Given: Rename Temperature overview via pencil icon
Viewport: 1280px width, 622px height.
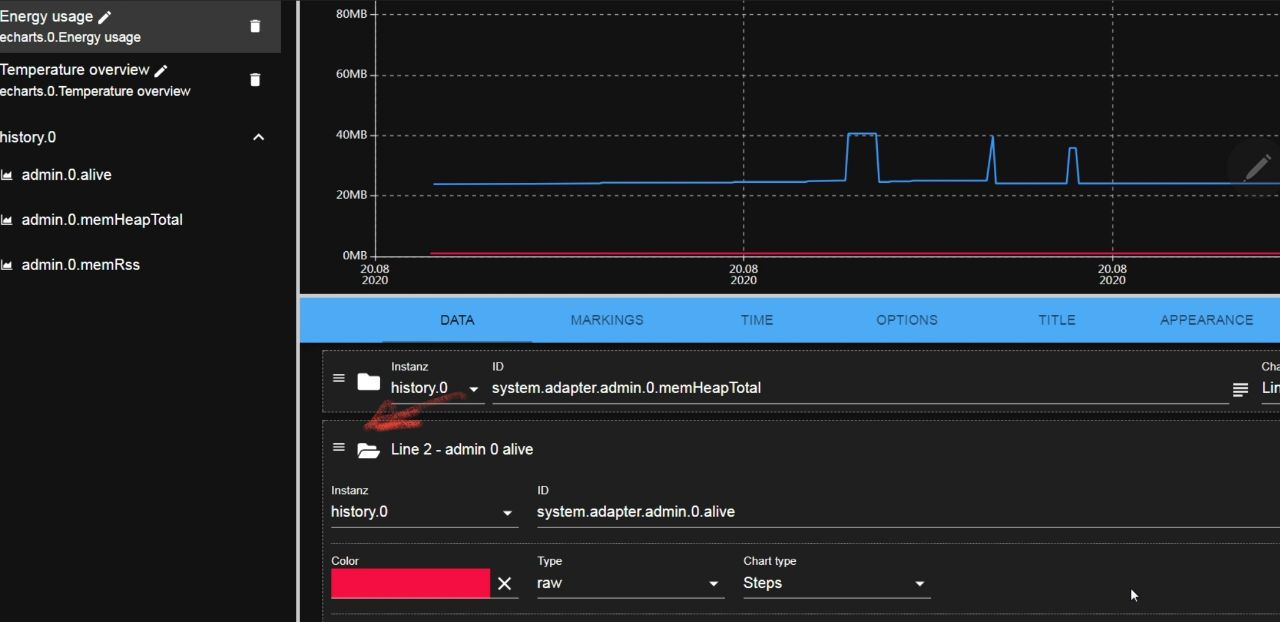Looking at the screenshot, I should point(161,70).
